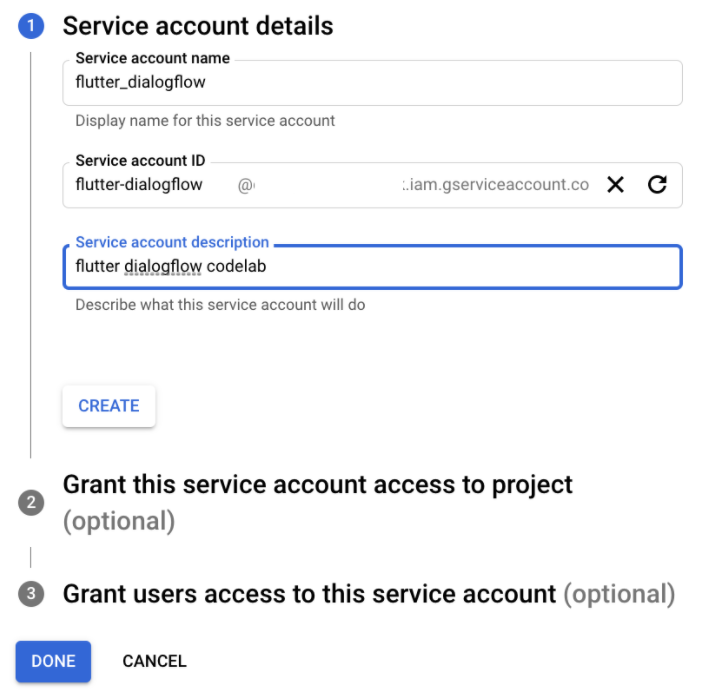Regenerate service account ID with refresh icon
The height and width of the screenshot is (696, 708).
tap(657, 184)
